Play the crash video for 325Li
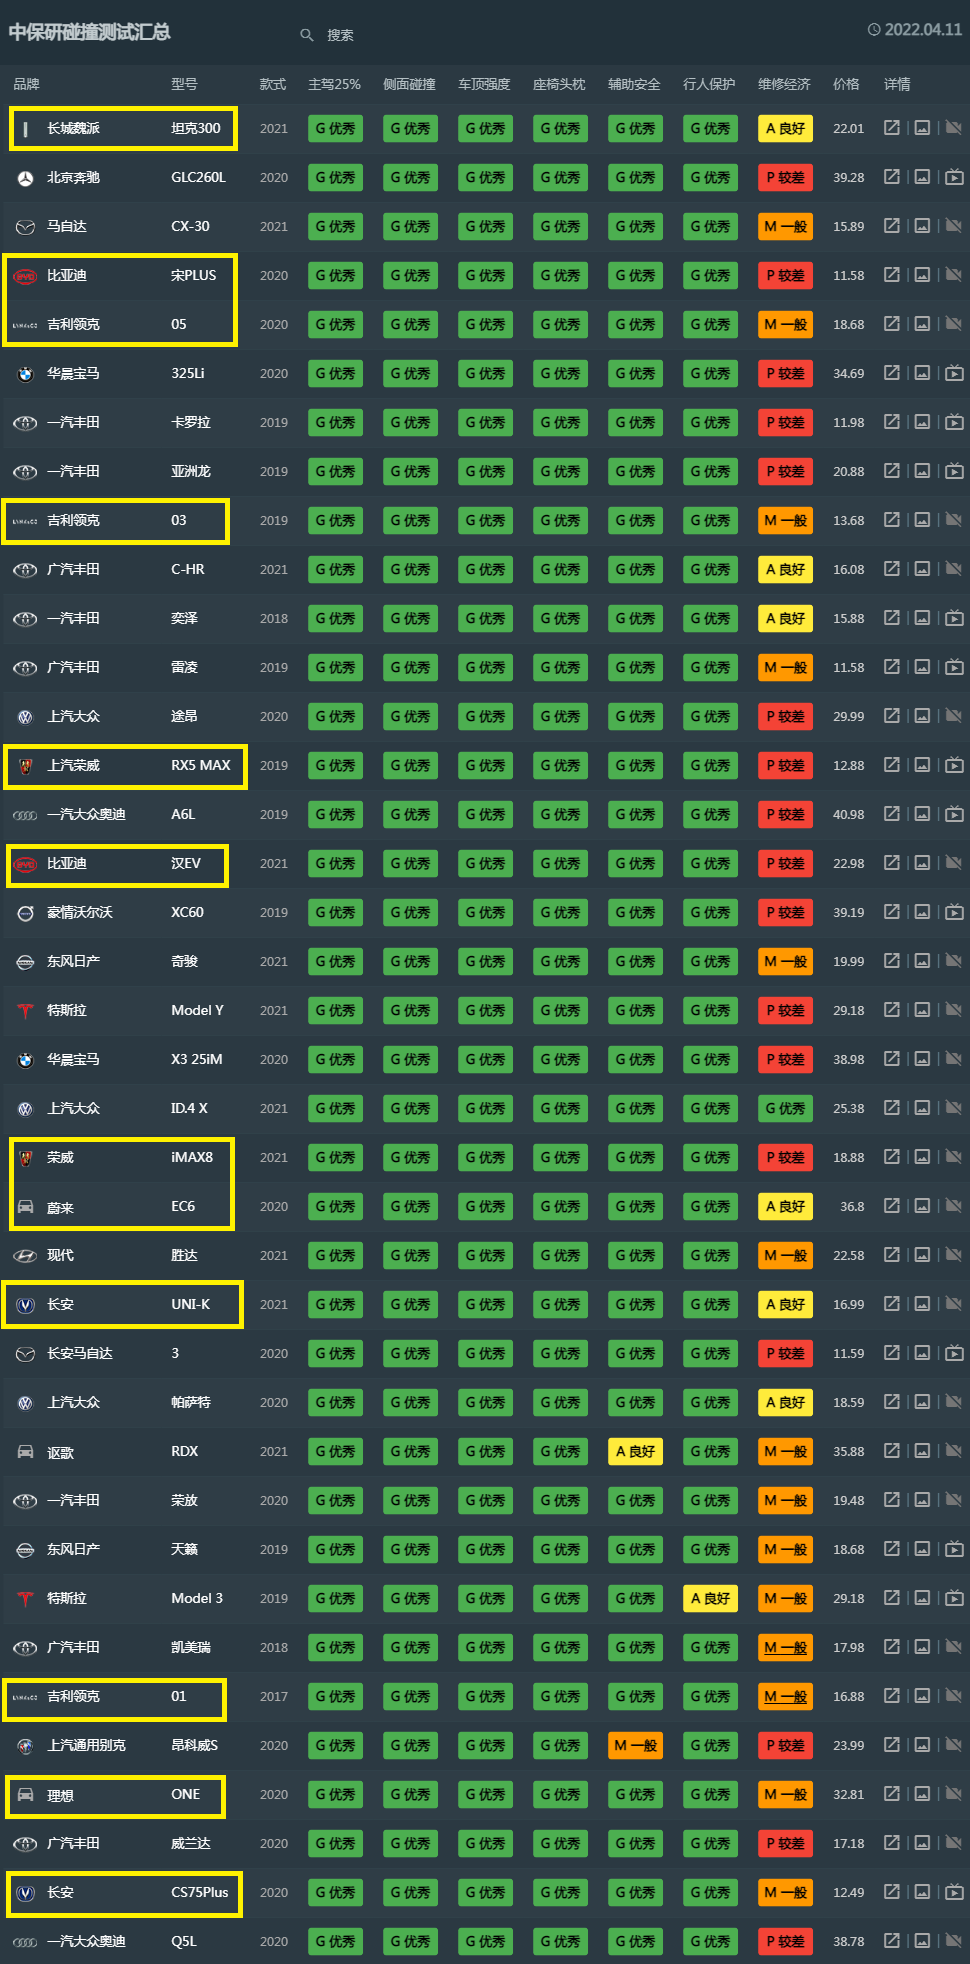Screen dimensions: 970x1964 954,373
